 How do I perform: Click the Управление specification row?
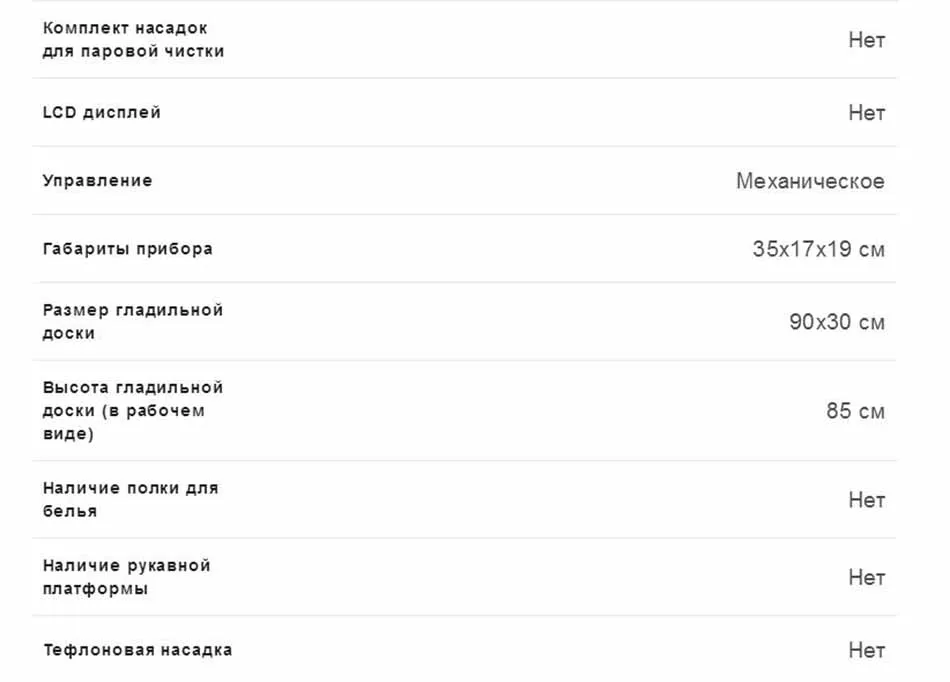465,180
